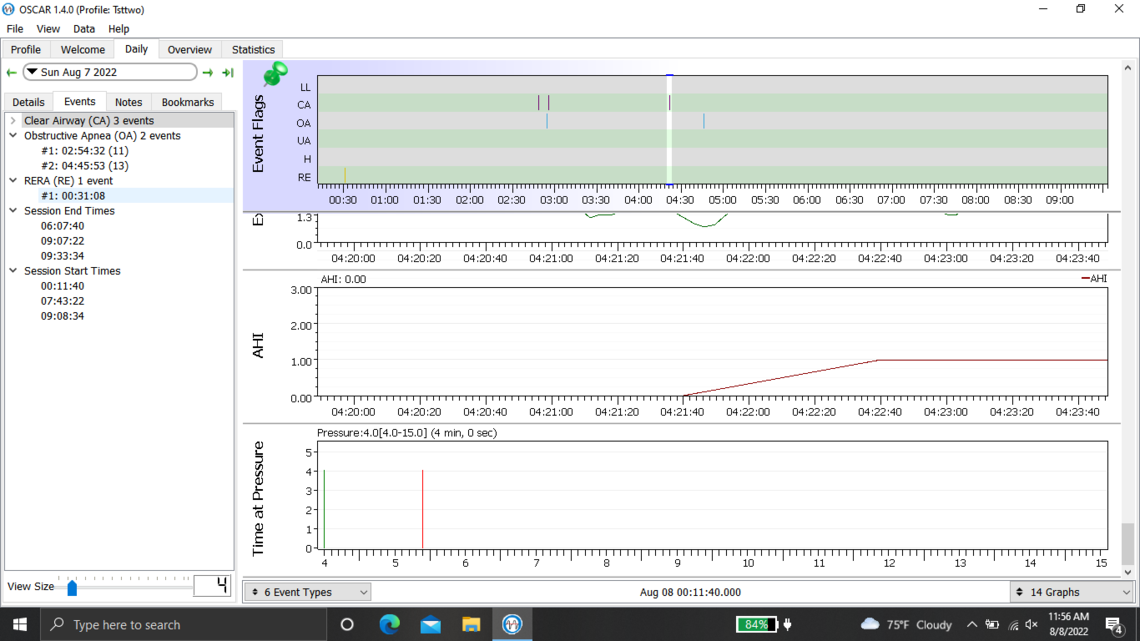Collapse the RERA (RE) 1 event node
The image size is (1140, 641).
pyautogui.click(x=13, y=181)
